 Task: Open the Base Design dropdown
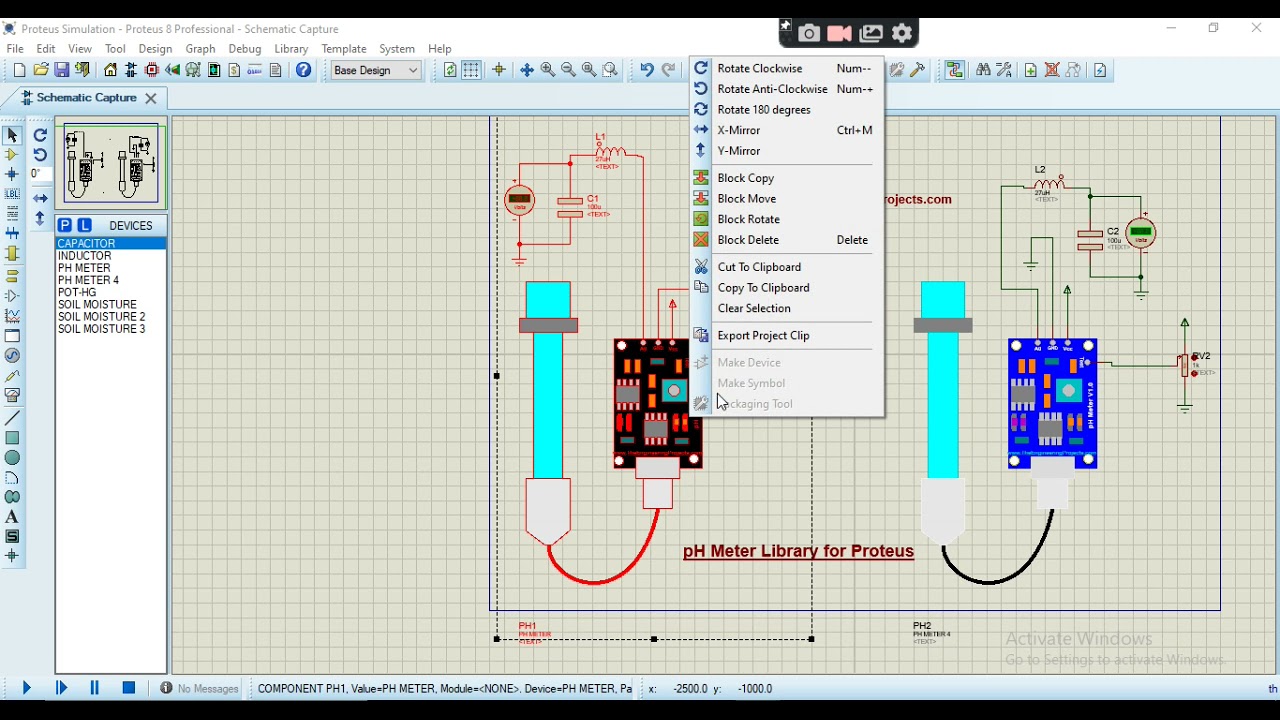[x=376, y=70]
